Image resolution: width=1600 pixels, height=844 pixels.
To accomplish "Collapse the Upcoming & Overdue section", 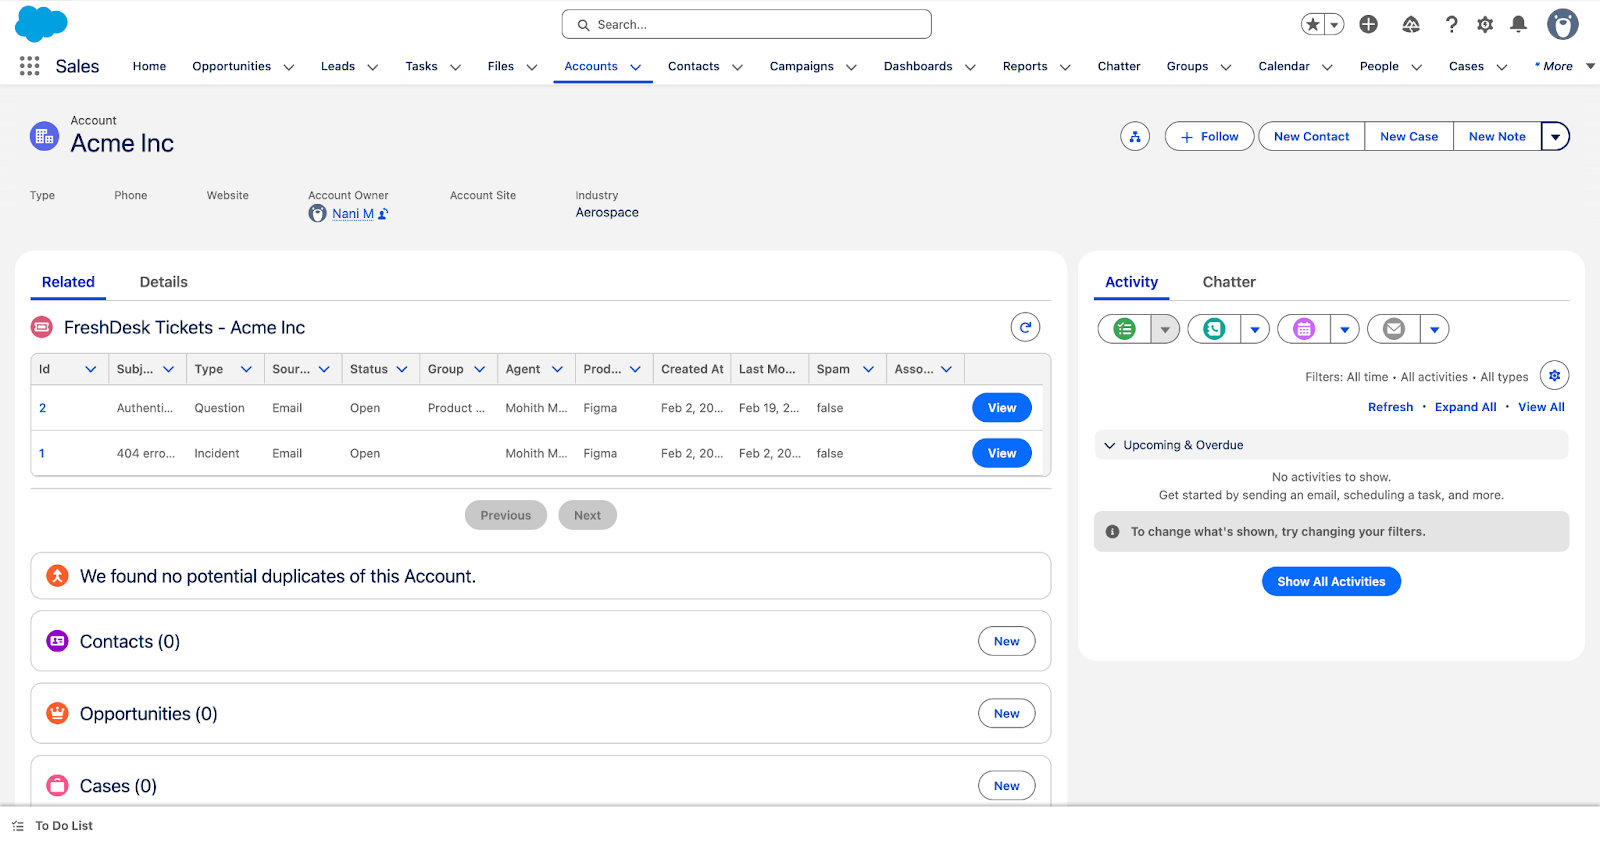I will tap(1110, 445).
